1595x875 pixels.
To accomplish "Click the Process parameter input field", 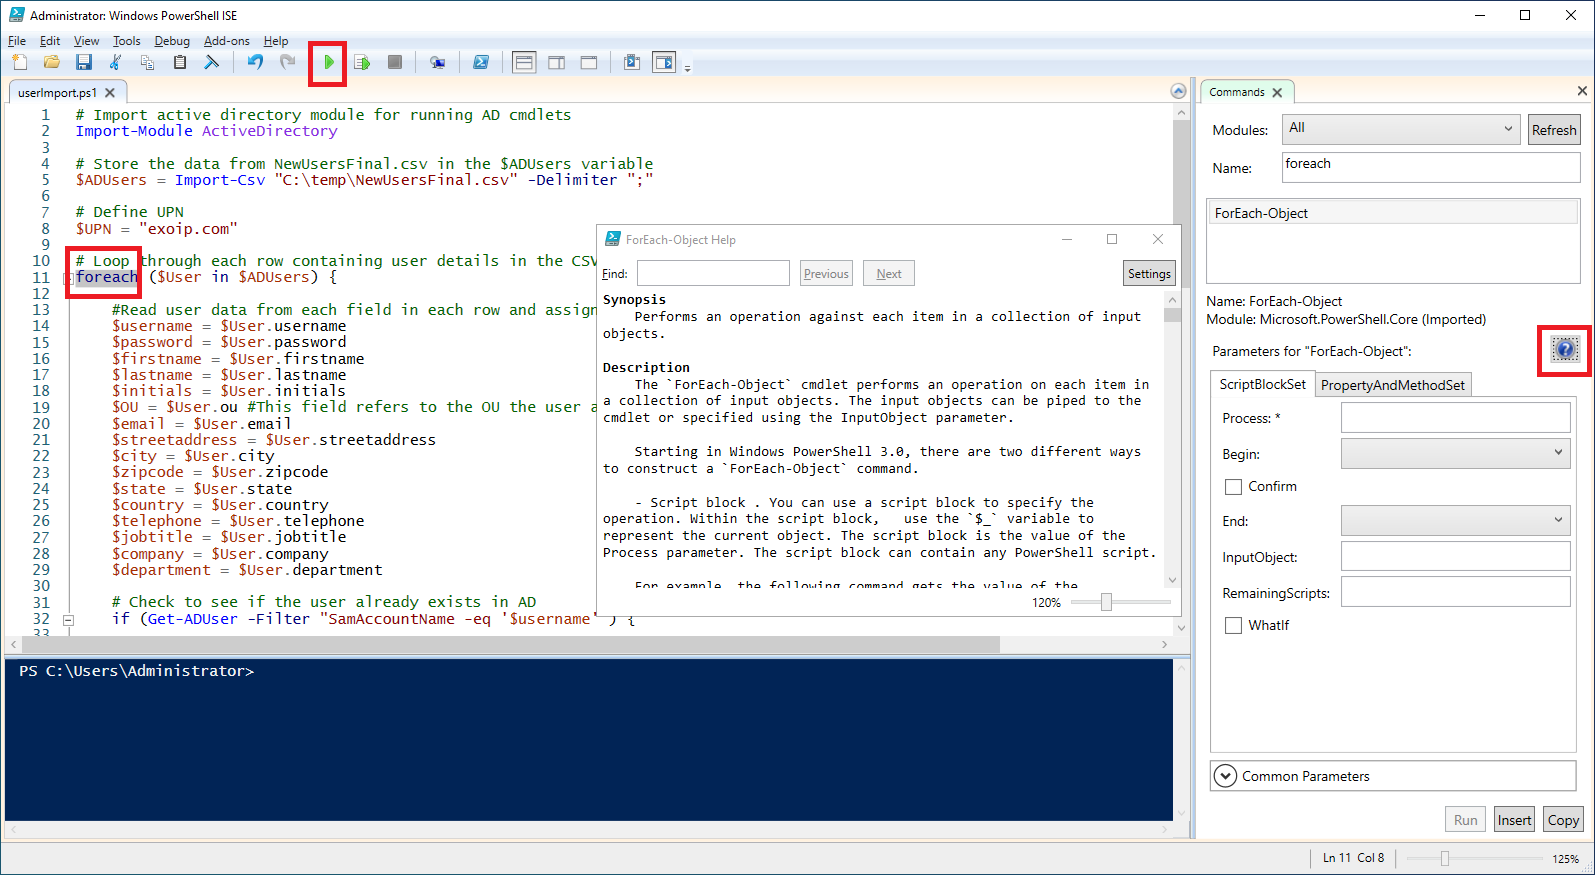I will [x=1455, y=418].
